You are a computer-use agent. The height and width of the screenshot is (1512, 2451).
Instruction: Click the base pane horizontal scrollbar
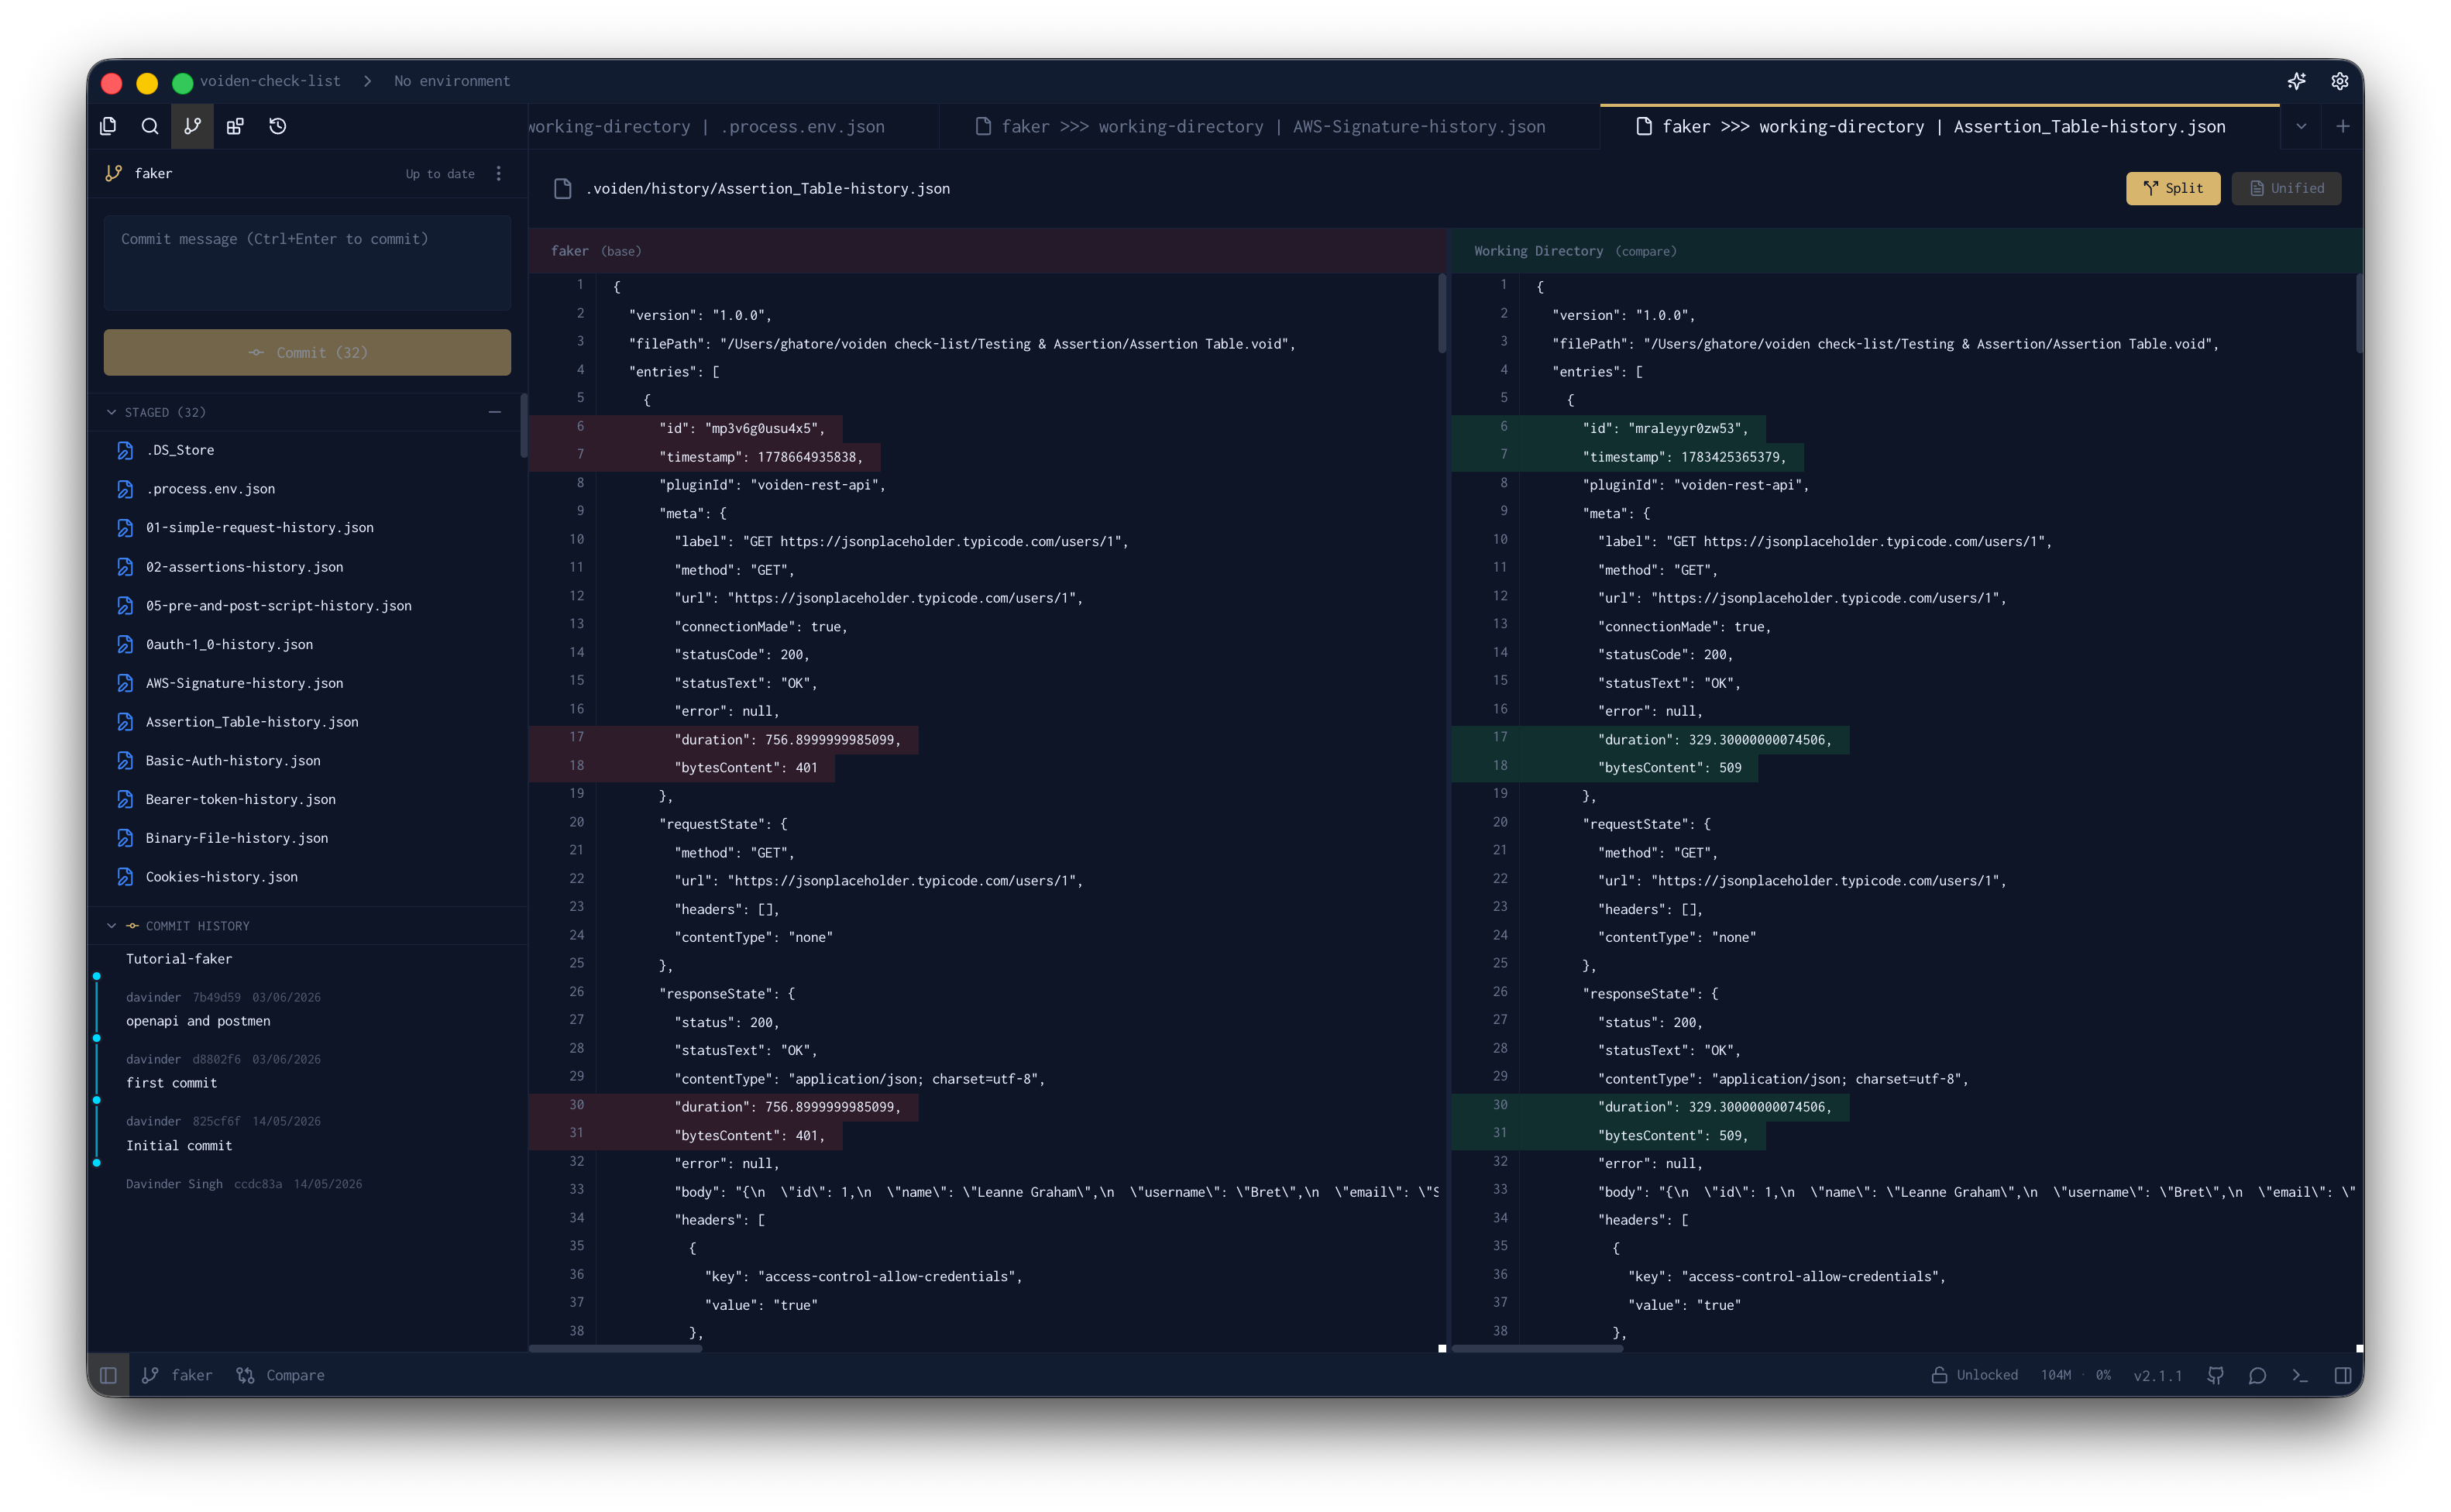click(615, 1348)
